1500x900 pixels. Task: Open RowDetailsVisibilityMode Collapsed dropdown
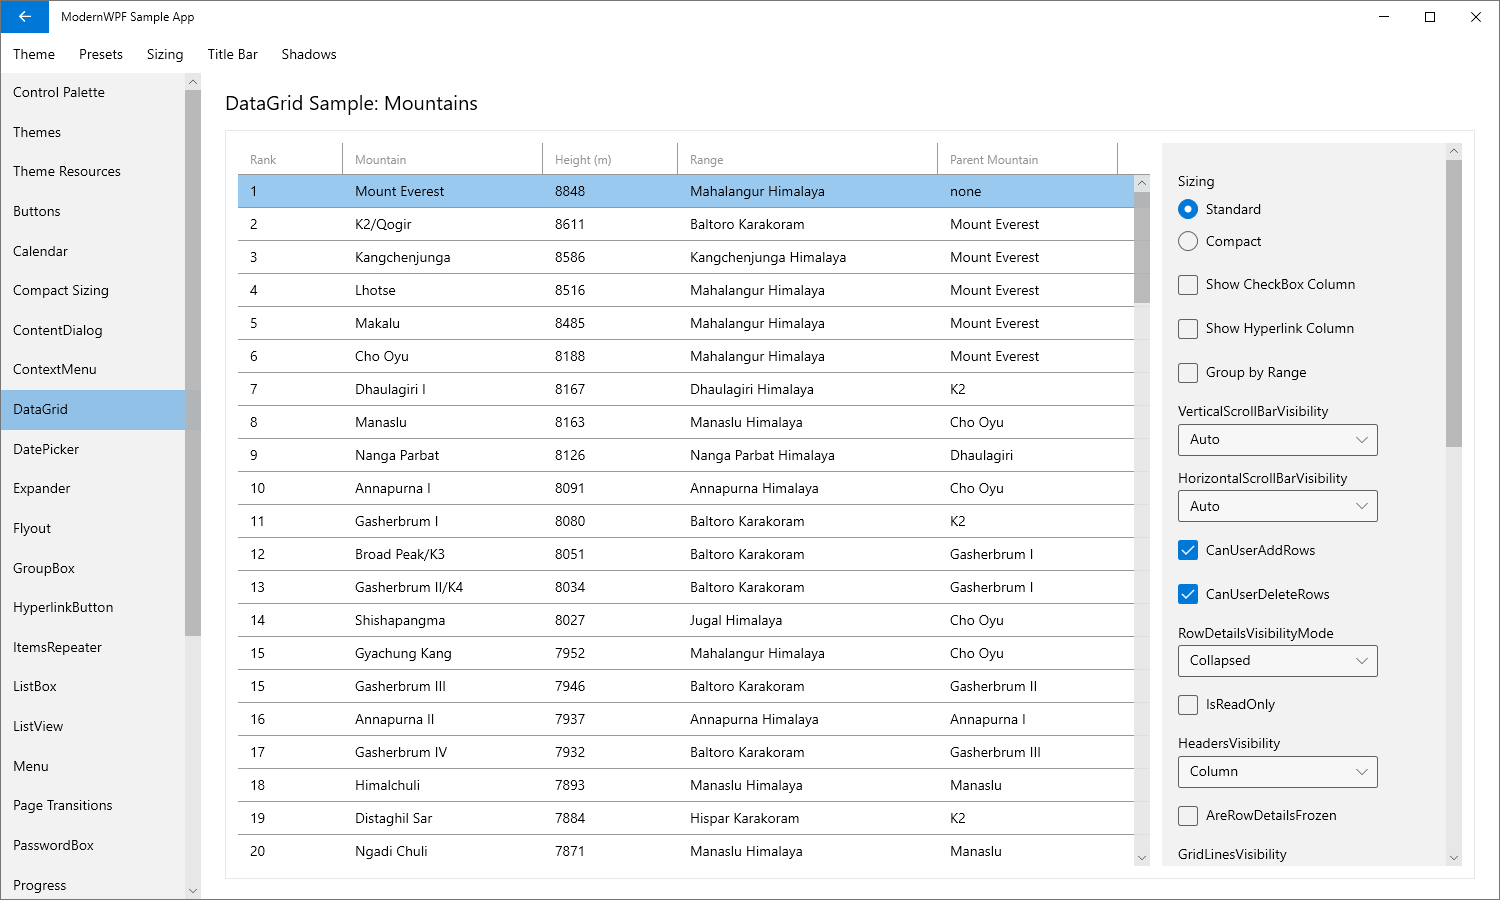coord(1278,661)
